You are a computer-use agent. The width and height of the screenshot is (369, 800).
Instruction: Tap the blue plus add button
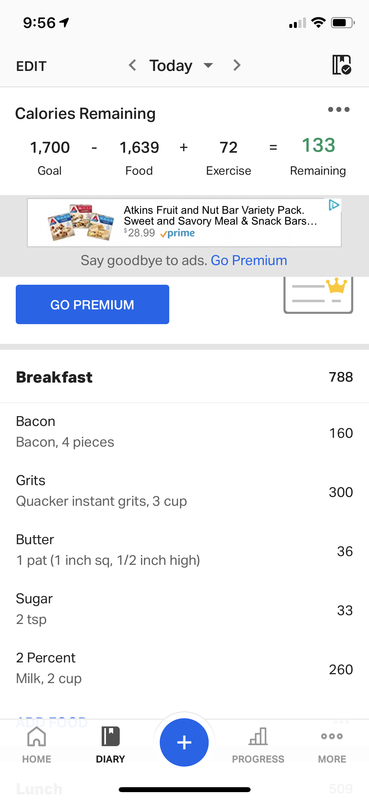point(184,742)
